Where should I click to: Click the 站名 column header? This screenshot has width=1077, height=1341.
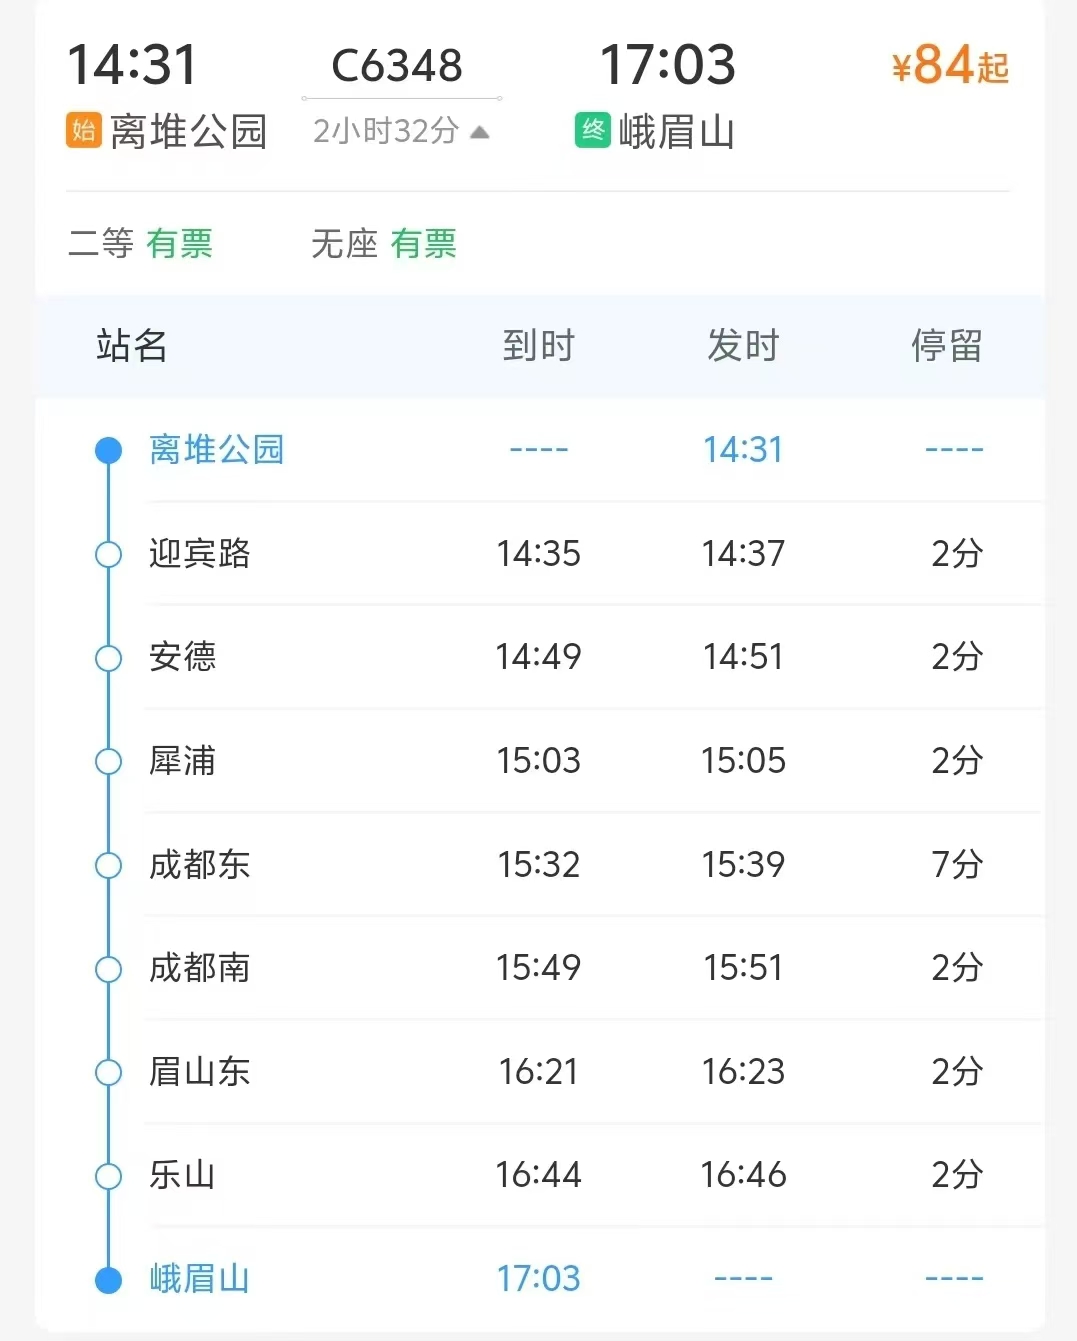tap(132, 346)
